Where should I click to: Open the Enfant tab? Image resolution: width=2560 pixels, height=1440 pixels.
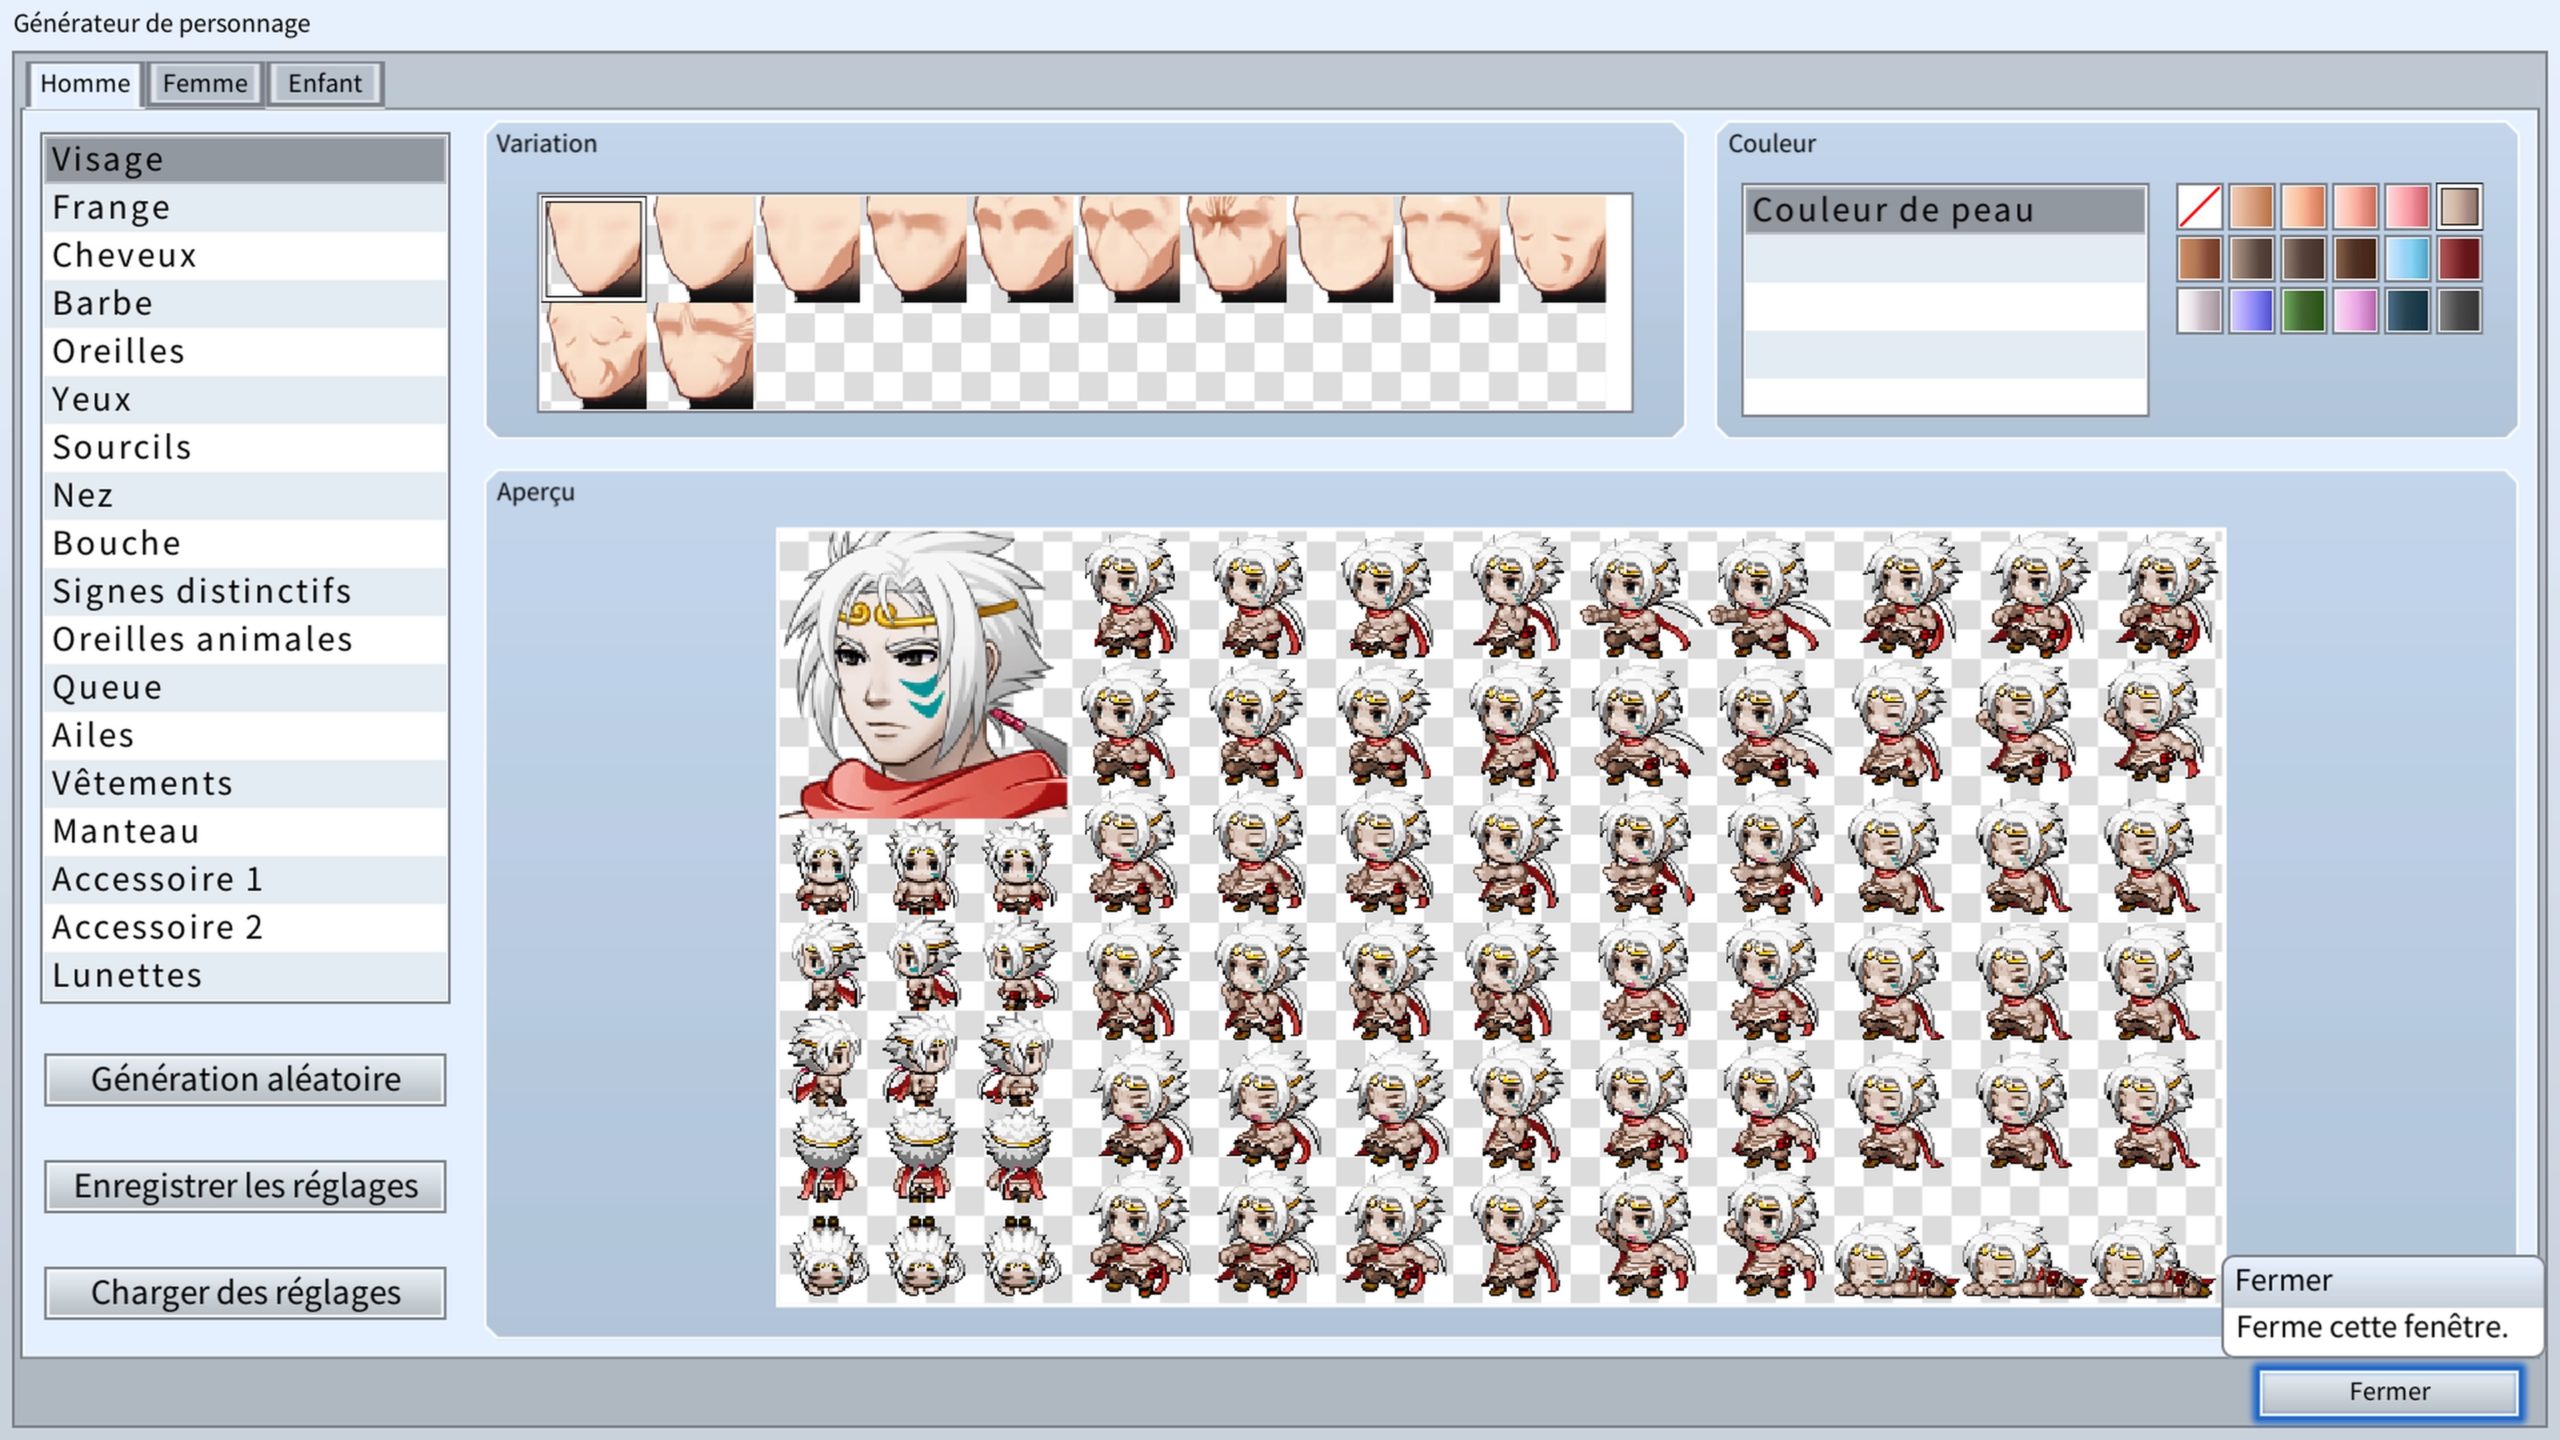click(325, 83)
